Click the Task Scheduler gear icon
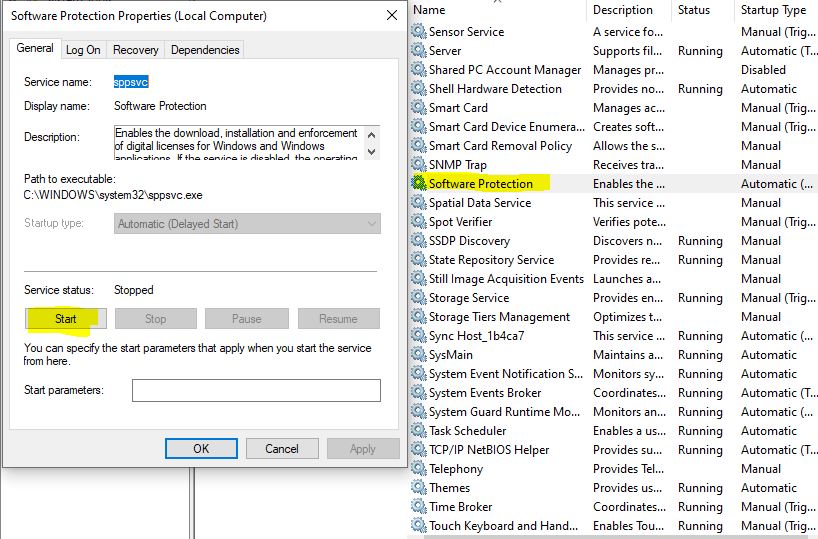Screen dimensions: 818x539 419,430
